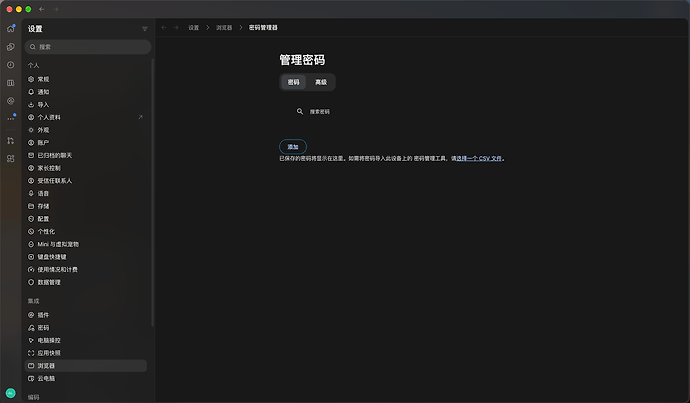The width and height of the screenshot is (690, 403).
Task: Select 配置 in settings sidebar
Action: tap(86, 219)
